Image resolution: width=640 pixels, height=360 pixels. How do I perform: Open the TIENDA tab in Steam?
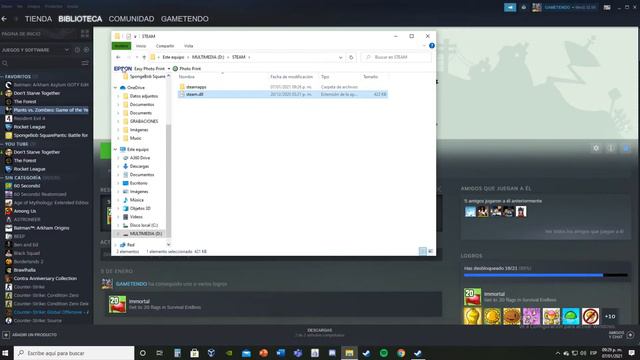38,19
